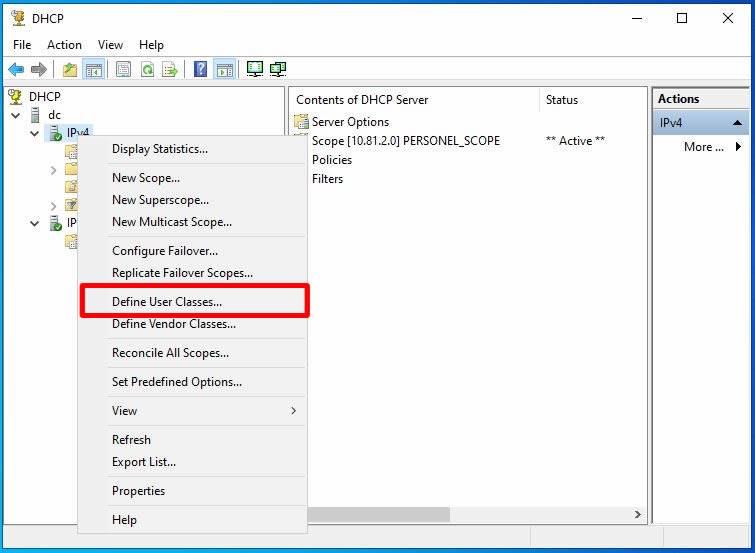Click the IPv4 server icon in tree
This screenshot has width=755, height=553.
point(55,133)
